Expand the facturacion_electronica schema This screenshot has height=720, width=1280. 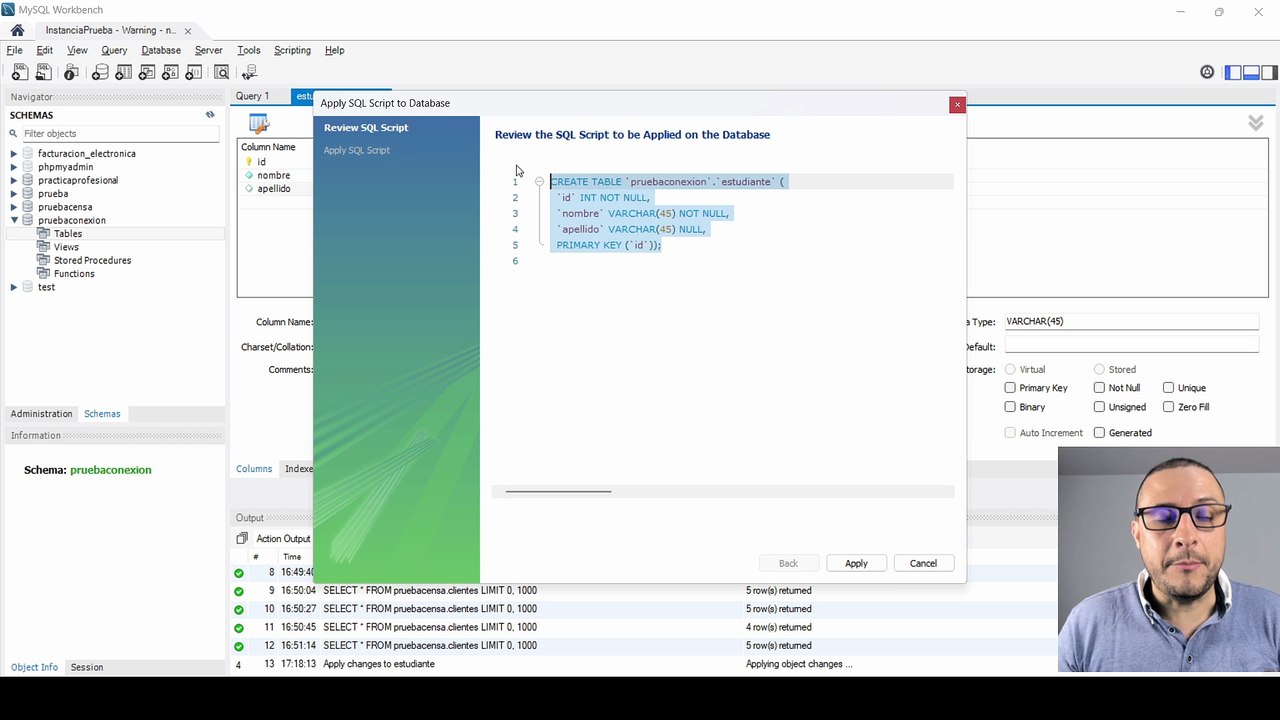point(14,154)
